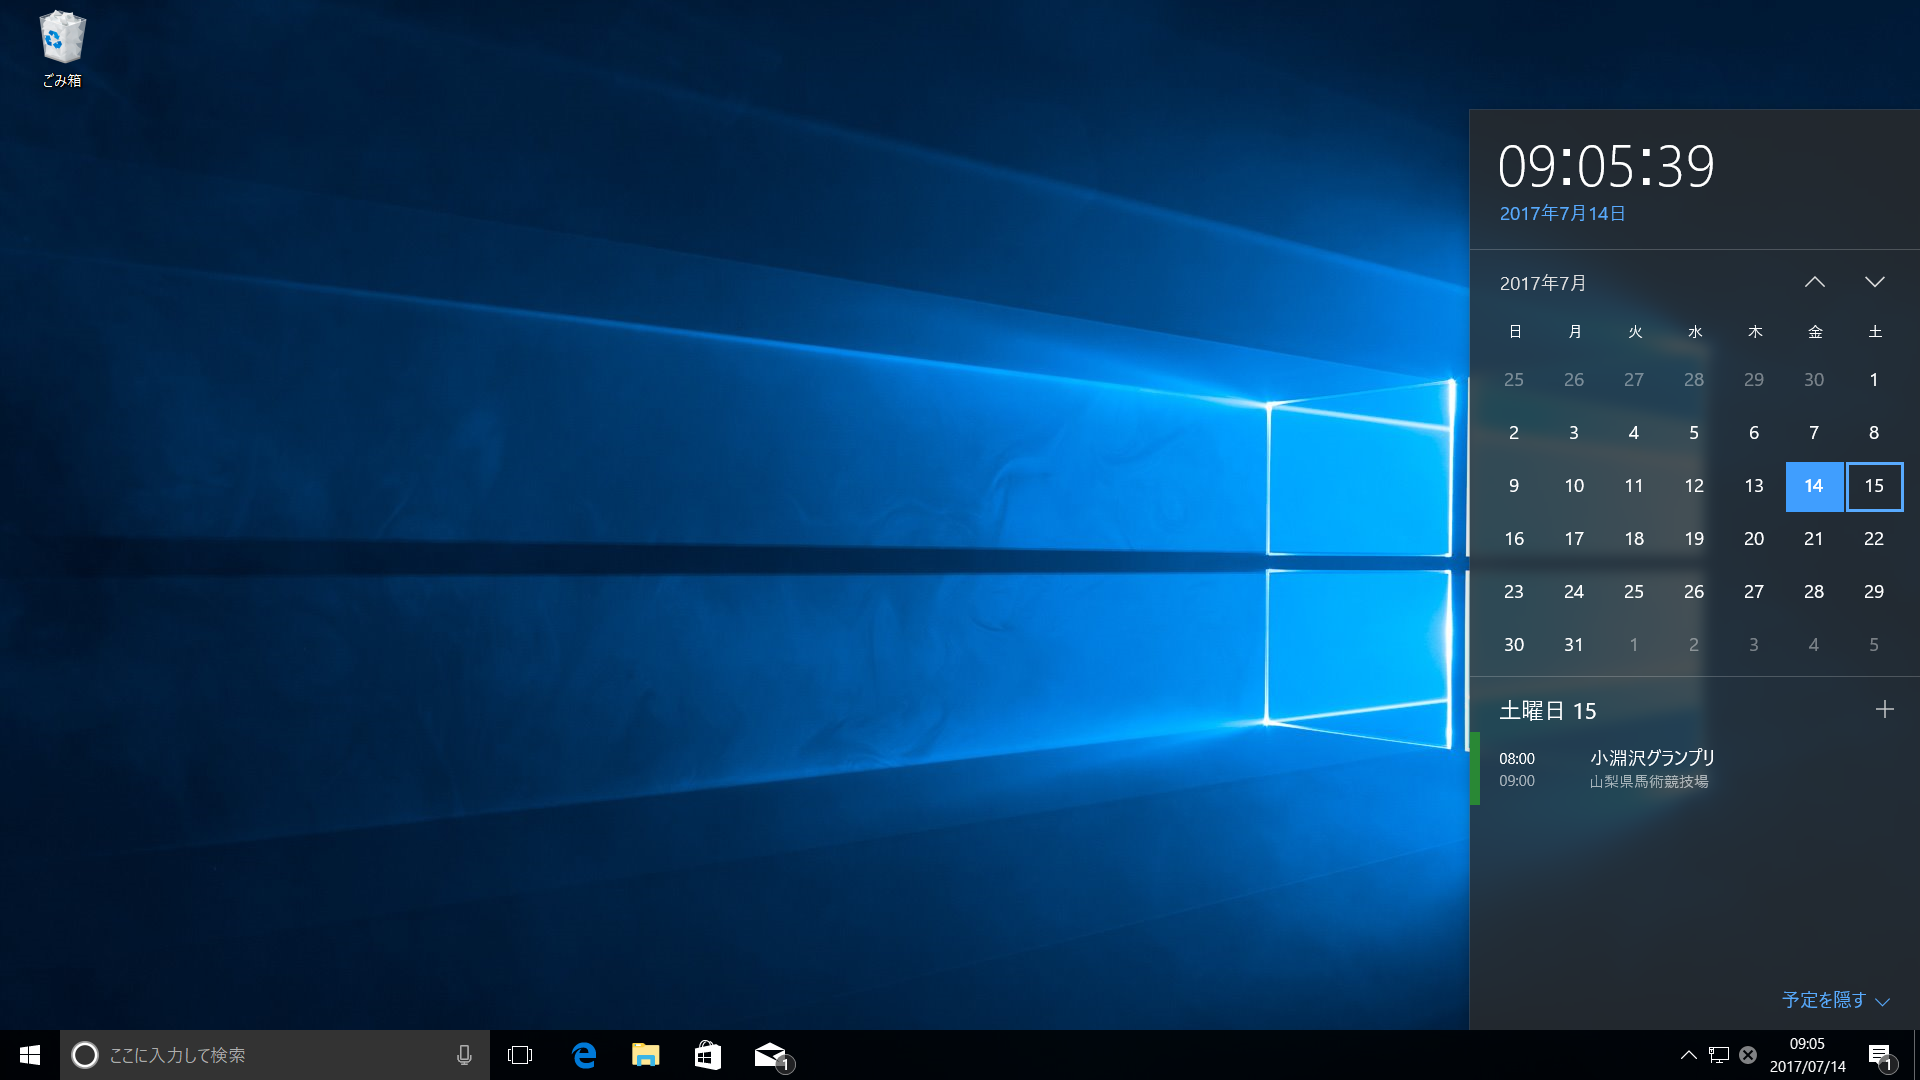Click the network status tray icon
The height and width of the screenshot is (1080, 1920).
(1719, 1055)
